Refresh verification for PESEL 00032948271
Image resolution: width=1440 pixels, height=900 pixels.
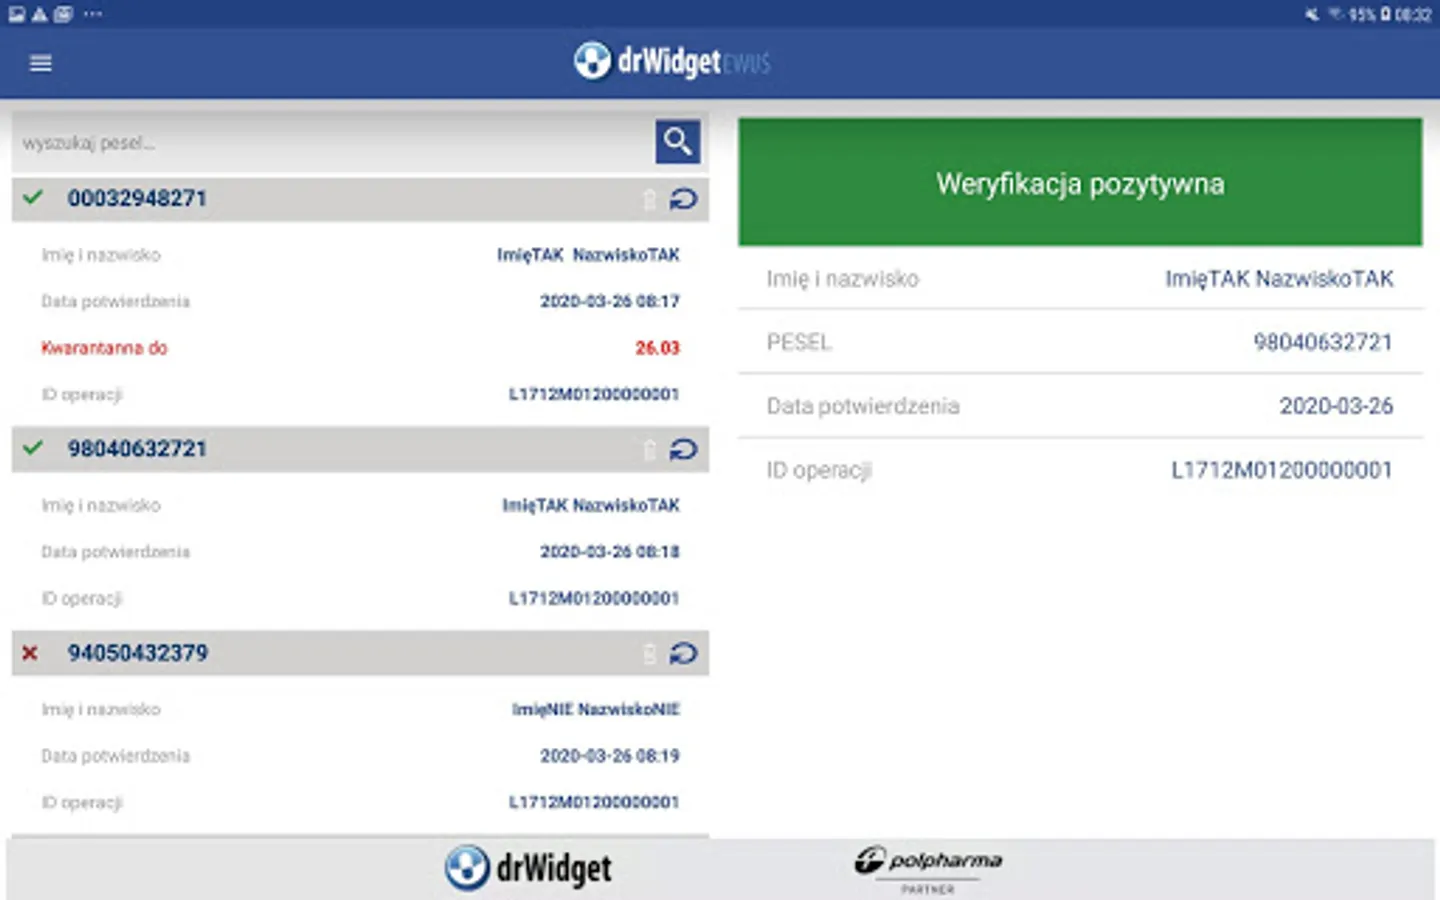click(683, 199)
